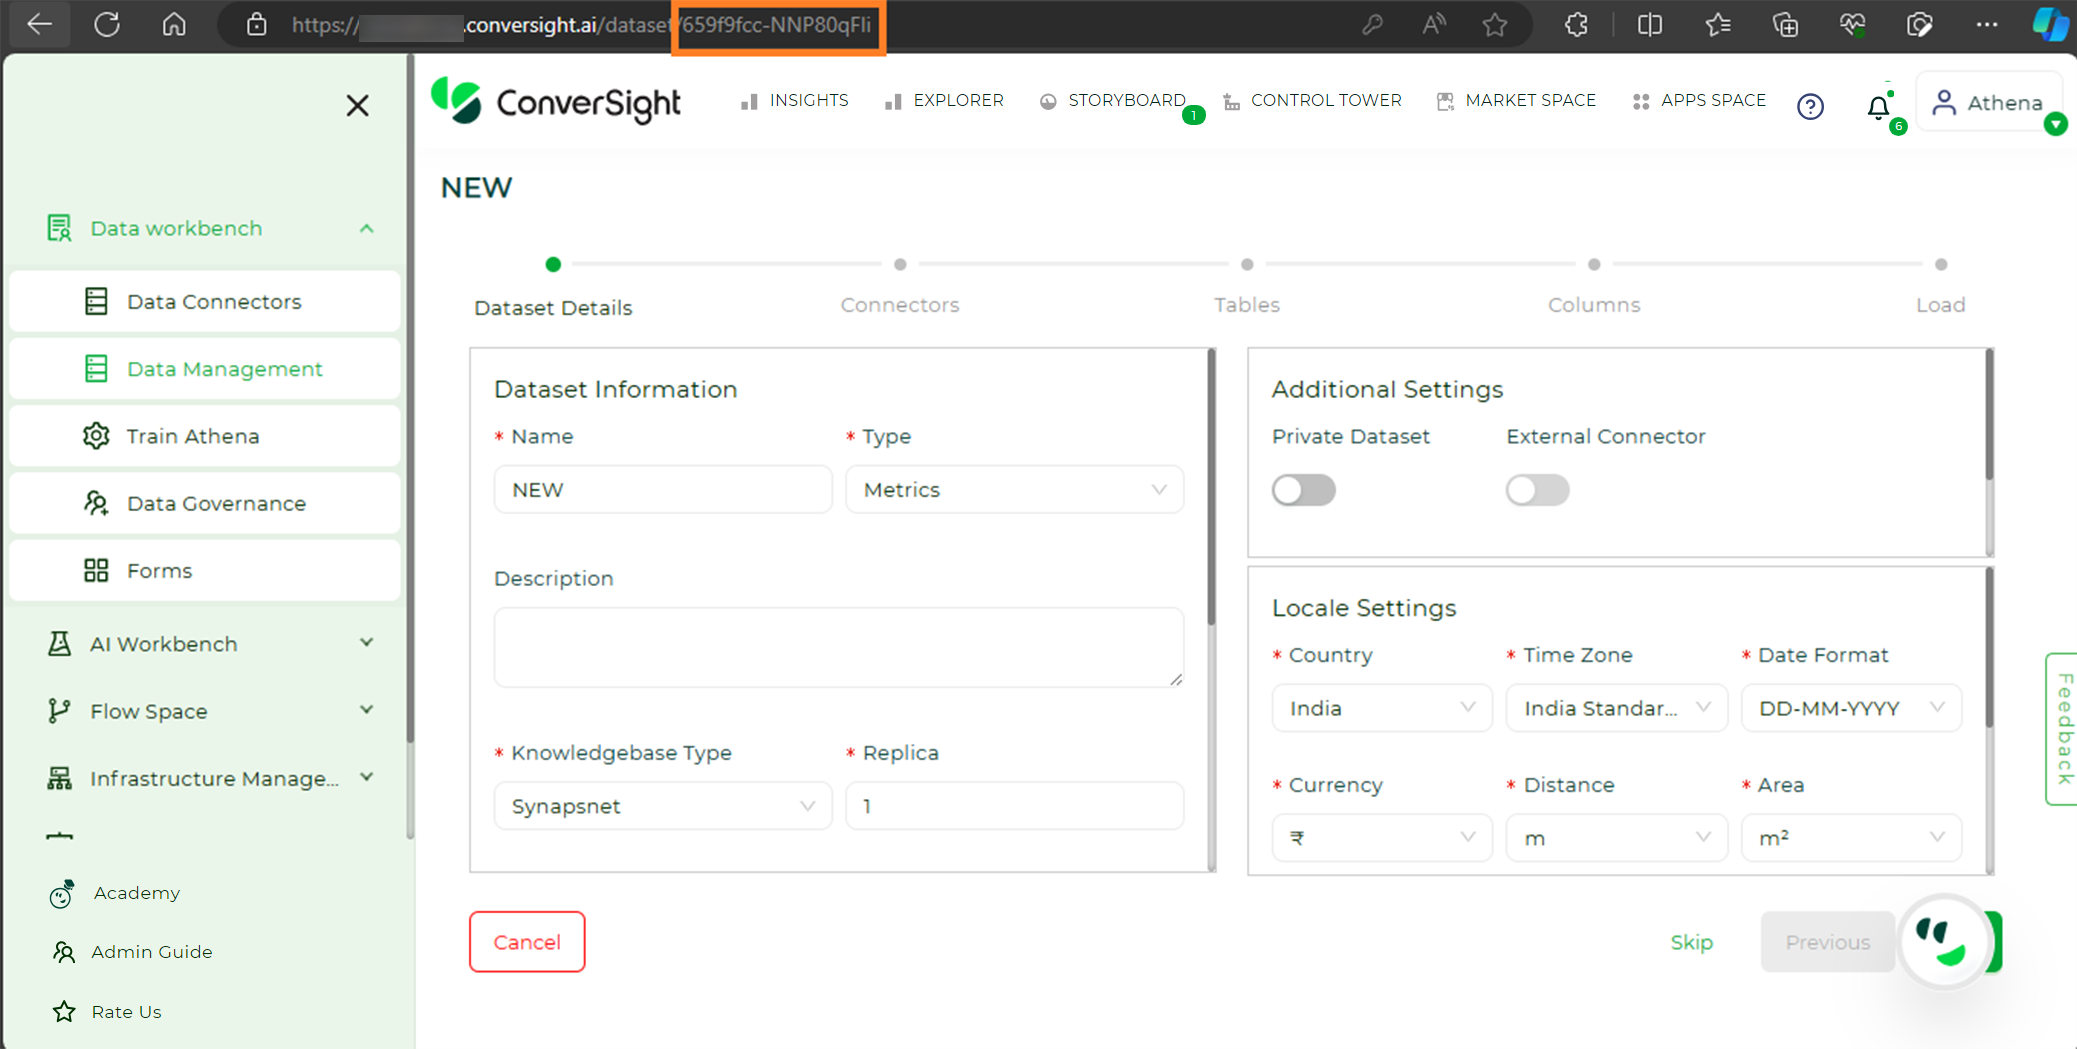Click inside the Description text area
This screenshot has height=1049, width=2077.
pyautogui.click(x=838, y=646)
